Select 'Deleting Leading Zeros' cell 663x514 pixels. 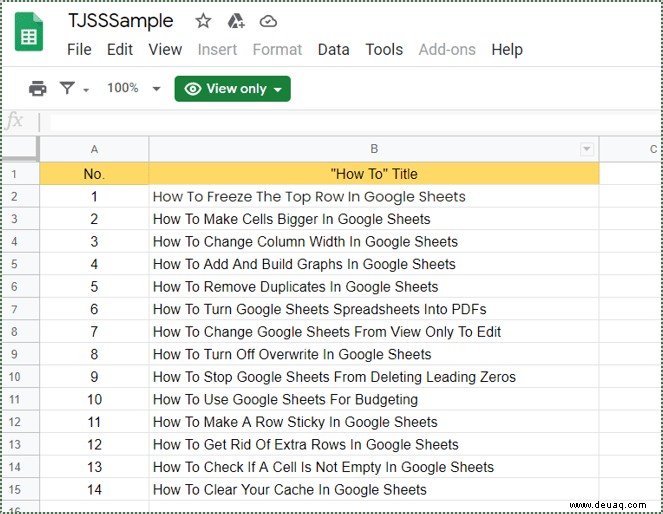click(x=374, y=377)
